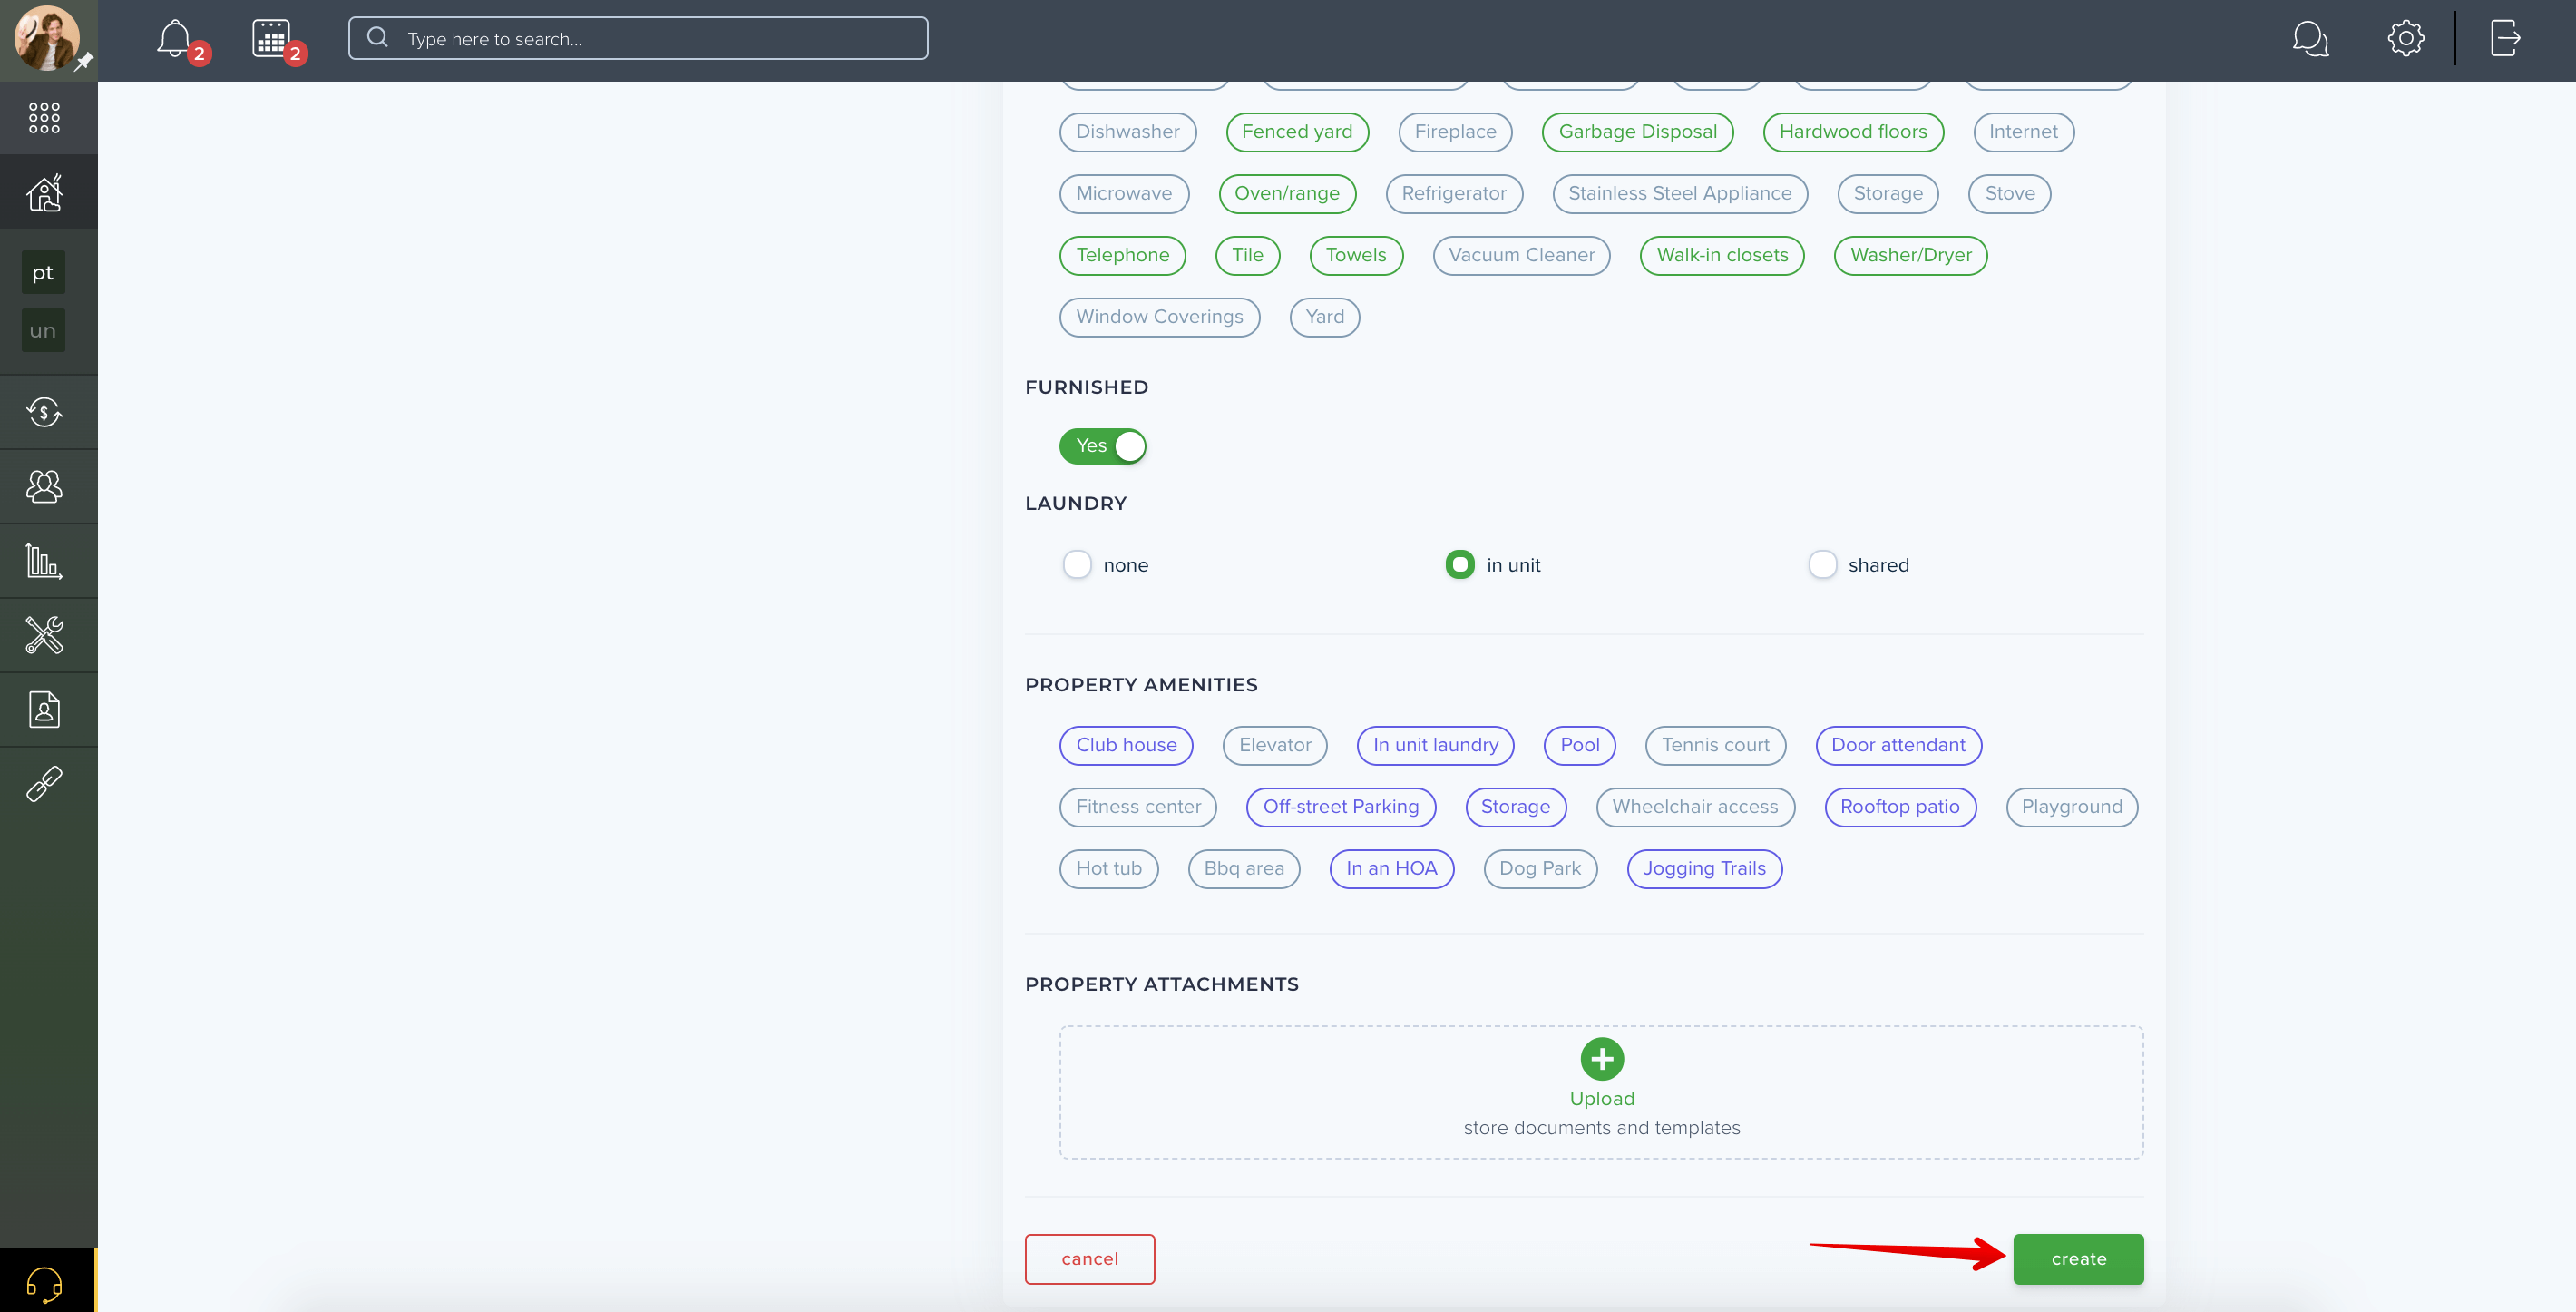Open the settings gear icon
This screenshot has height=1312, width=2576.
2405,39
